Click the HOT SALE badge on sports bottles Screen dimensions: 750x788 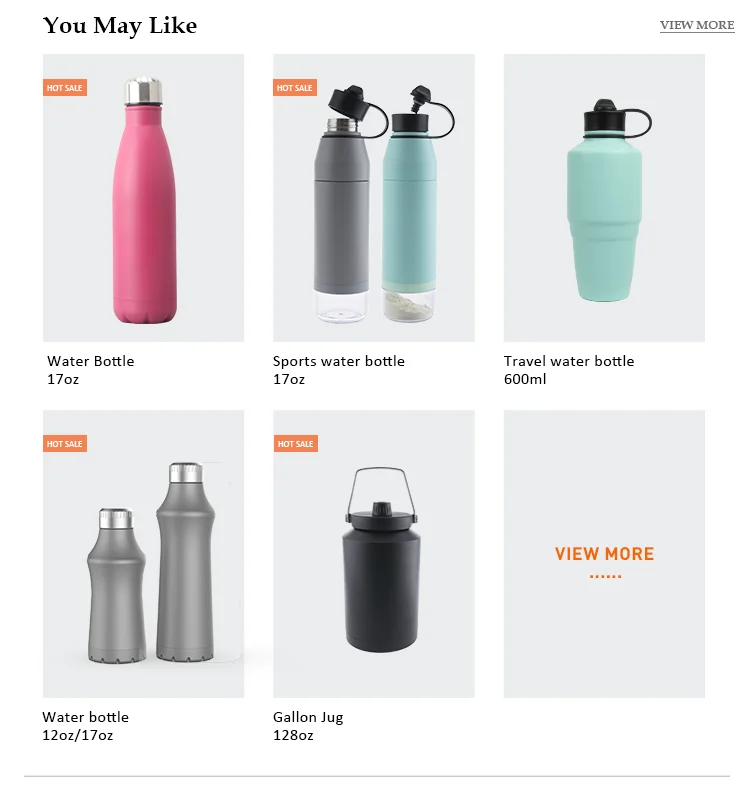point(295,87)
